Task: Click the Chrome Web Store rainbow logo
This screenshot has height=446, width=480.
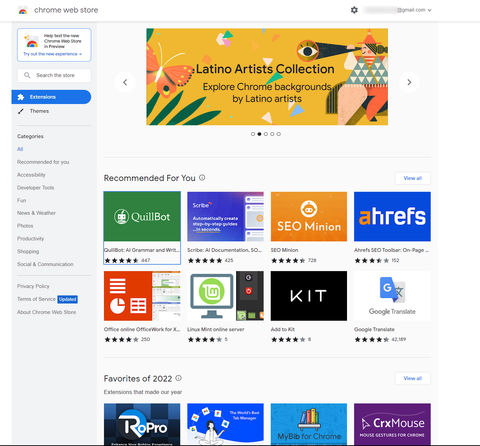Action: tap(23, 10)
